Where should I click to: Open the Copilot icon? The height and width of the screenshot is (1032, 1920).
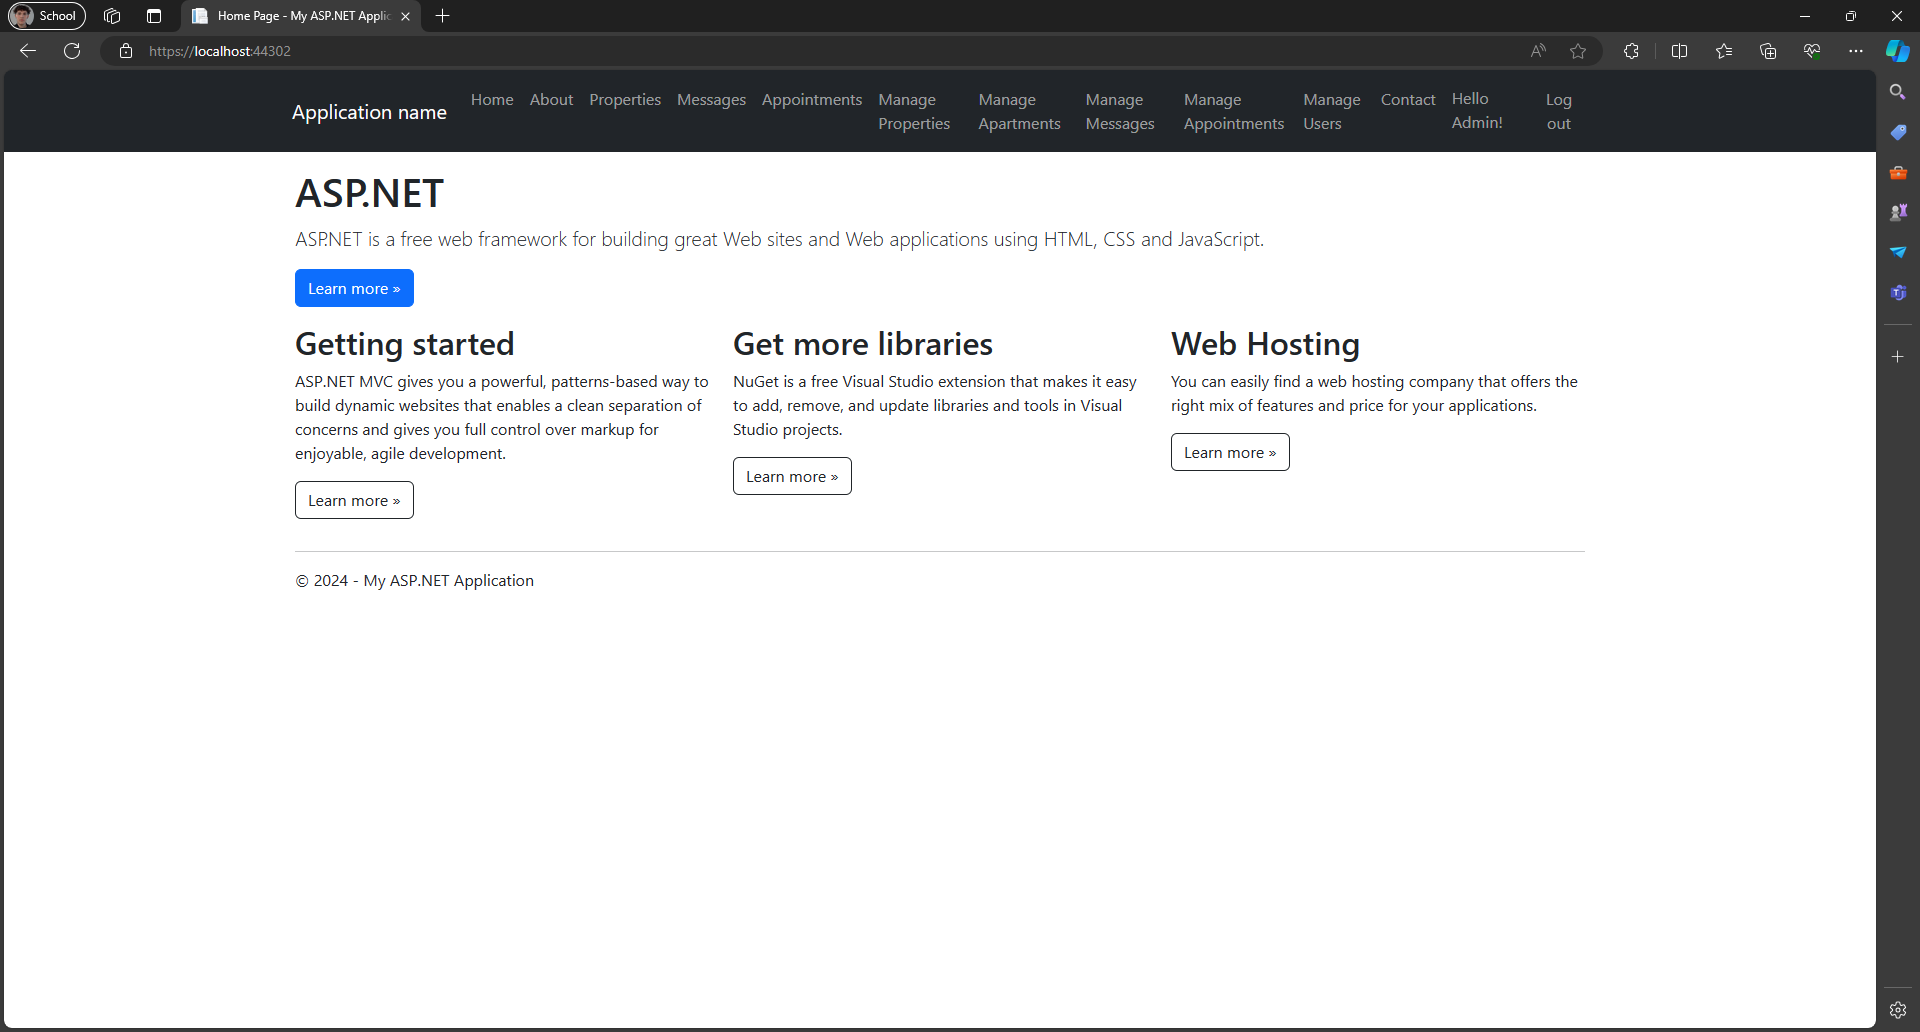coord(1898,51)
